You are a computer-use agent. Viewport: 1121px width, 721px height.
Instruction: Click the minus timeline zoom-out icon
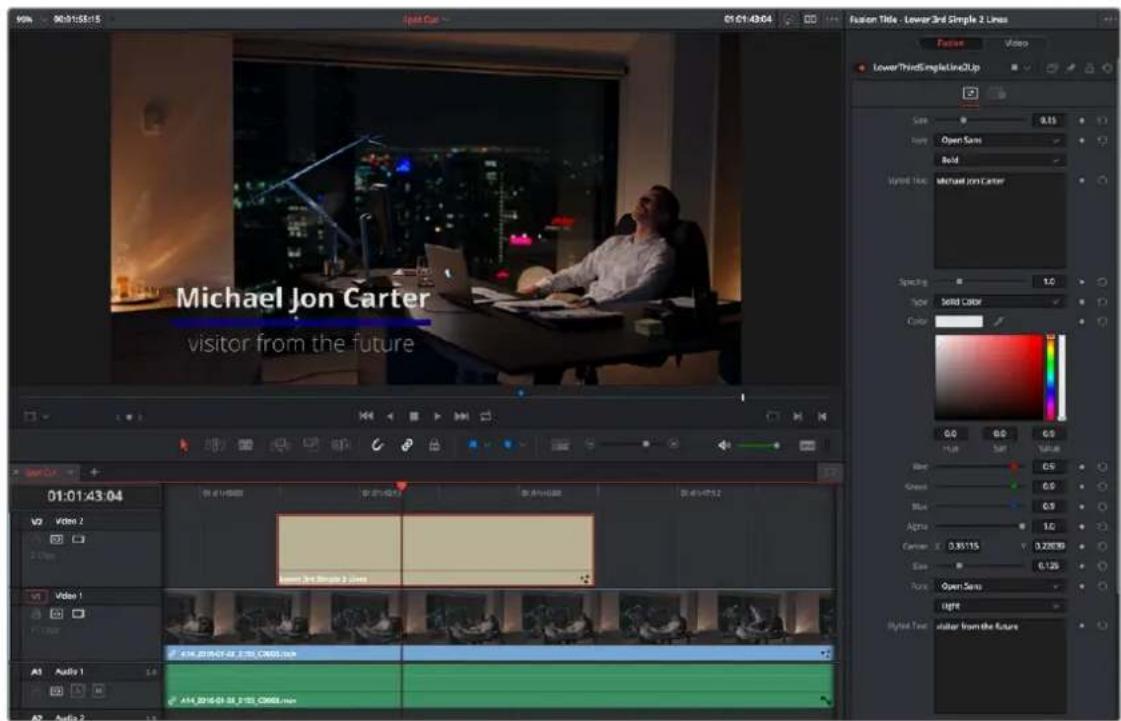click(591, 445)
